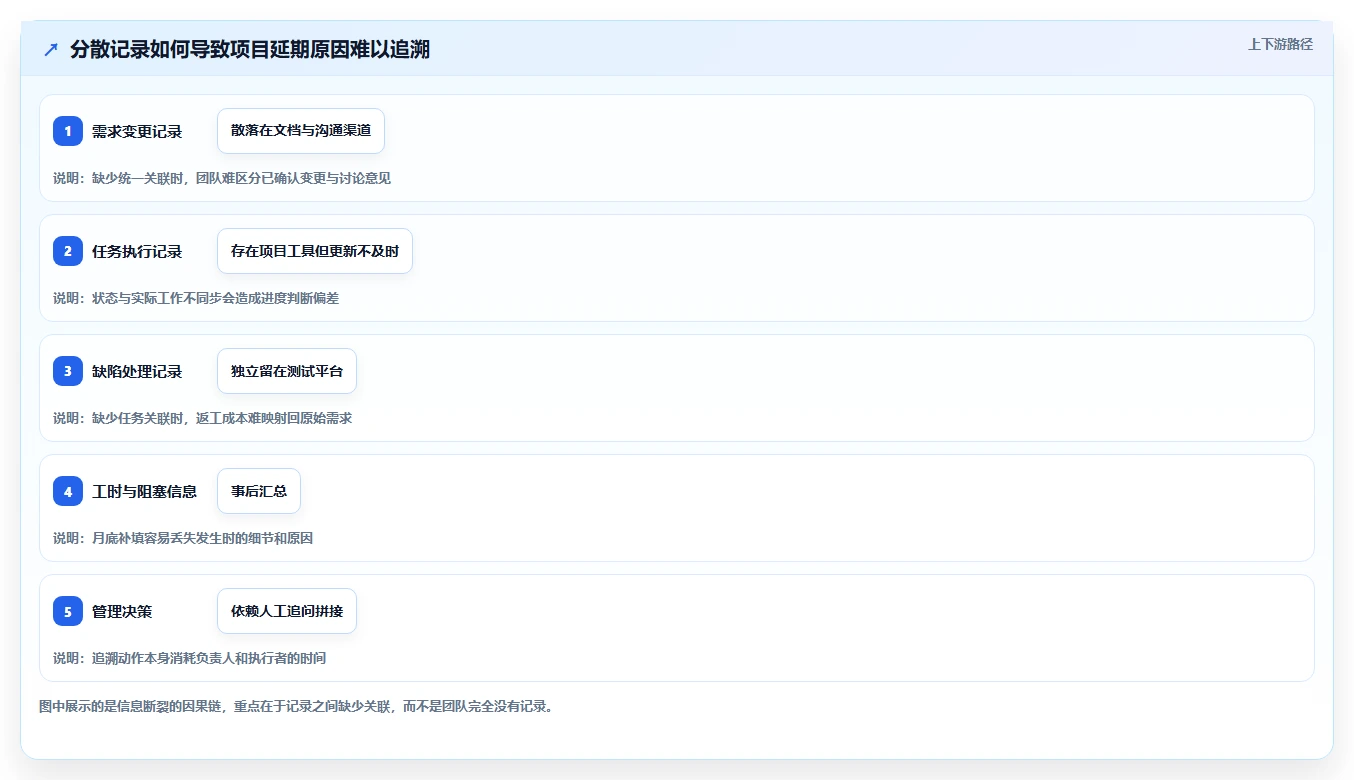Image resolution: width=1354 pixels, height=780 pixels.
Task: Click the 工时与阻塞信息 heading
Action: coord(144,491)
